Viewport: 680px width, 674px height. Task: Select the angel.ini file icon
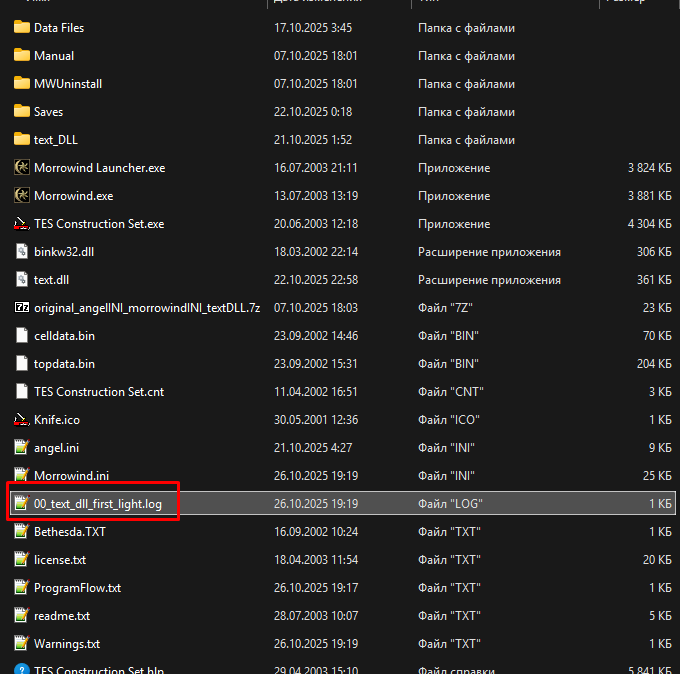tap(22, 448)
